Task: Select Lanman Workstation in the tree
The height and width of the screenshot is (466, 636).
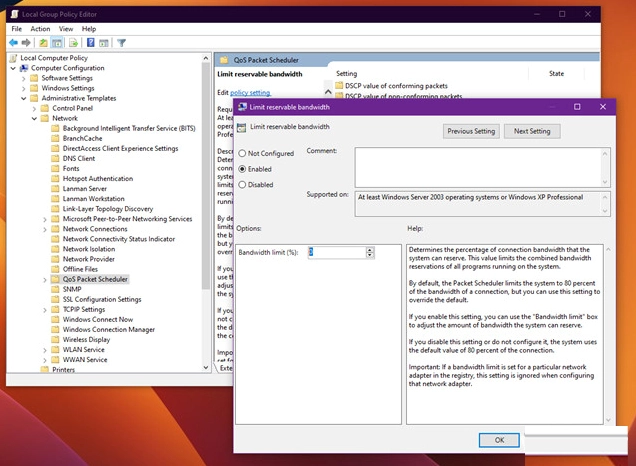Action: 93,199
